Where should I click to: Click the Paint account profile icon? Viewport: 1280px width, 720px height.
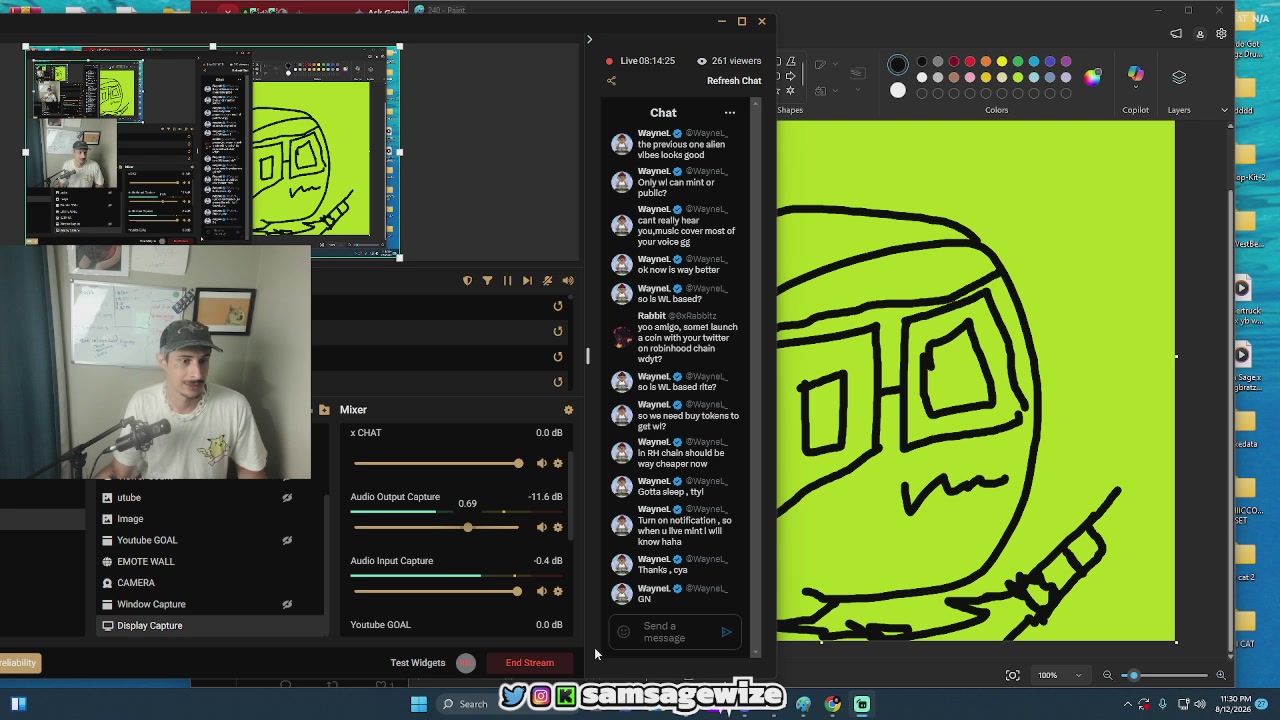click(1200, 34)
